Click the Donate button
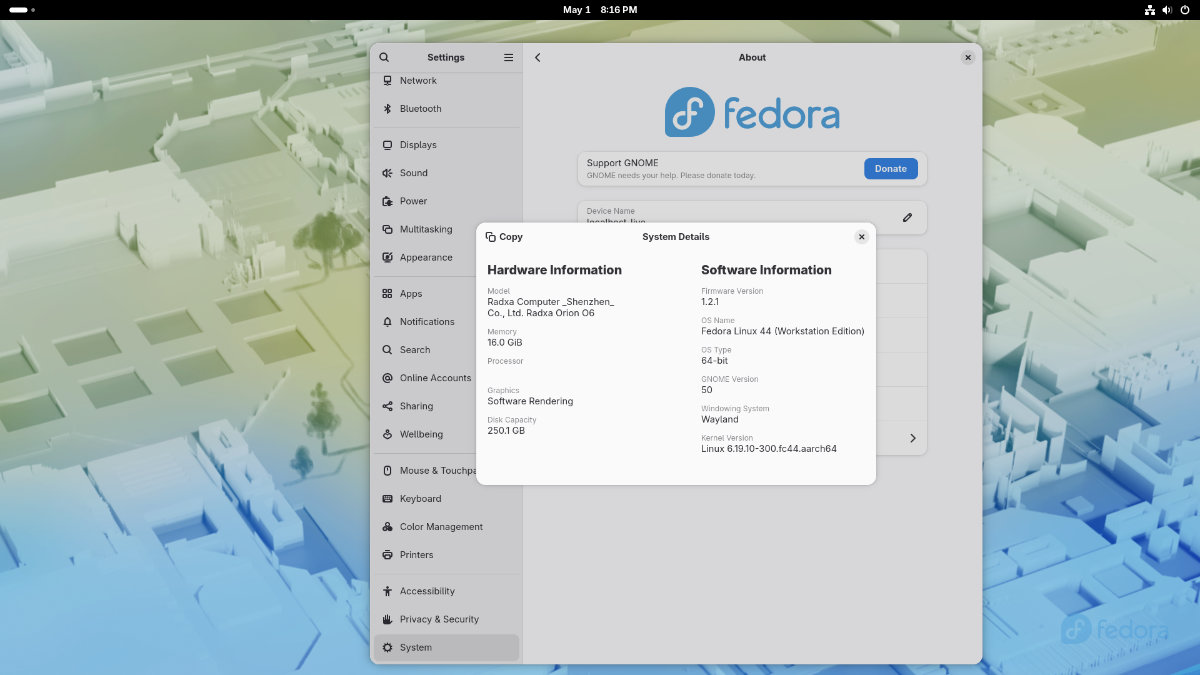 coord(890,169)
